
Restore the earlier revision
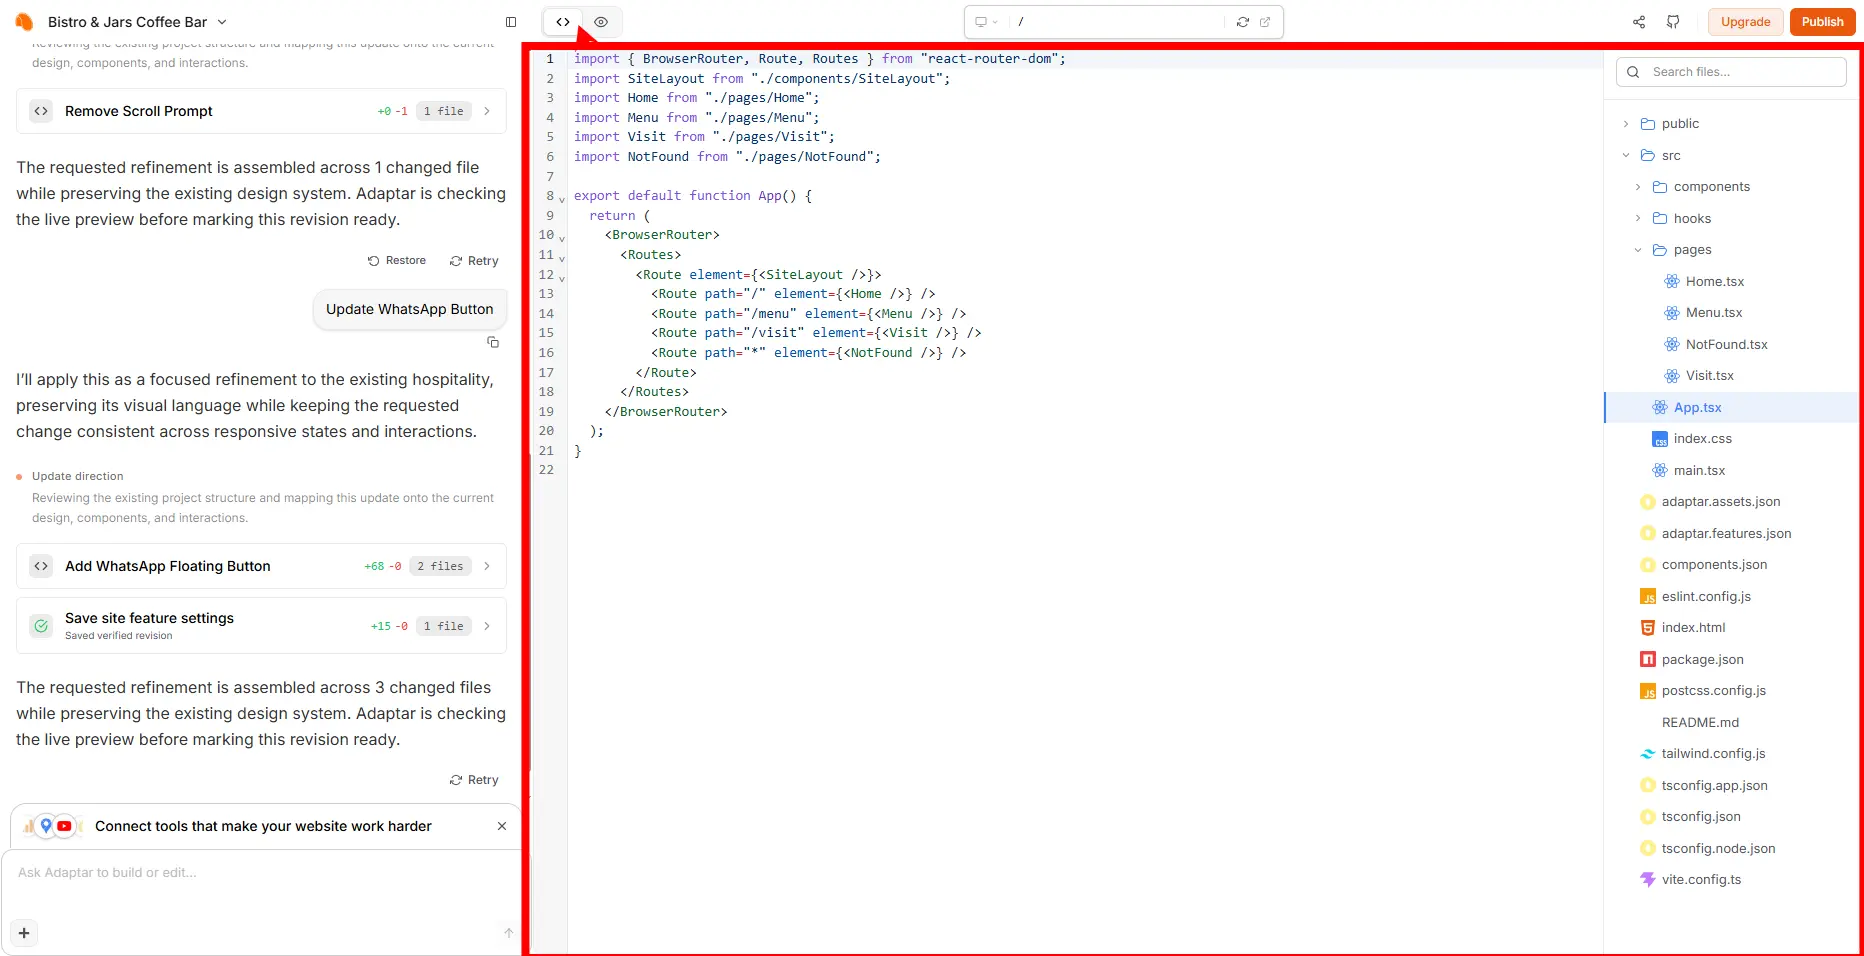397,261
